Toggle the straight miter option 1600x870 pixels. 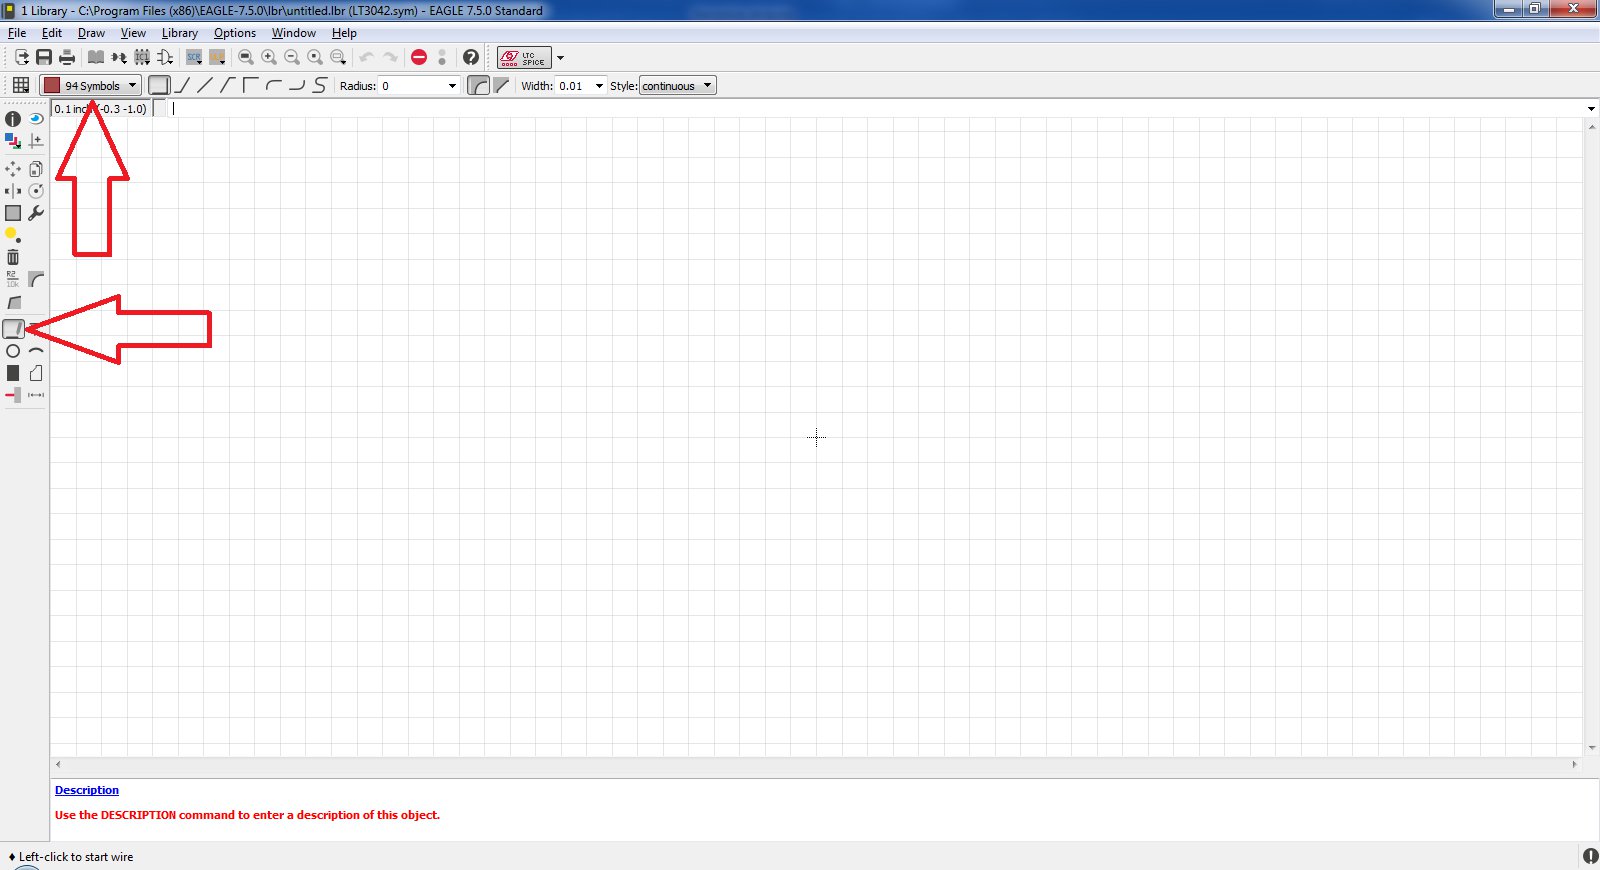(x=502, y=85)
